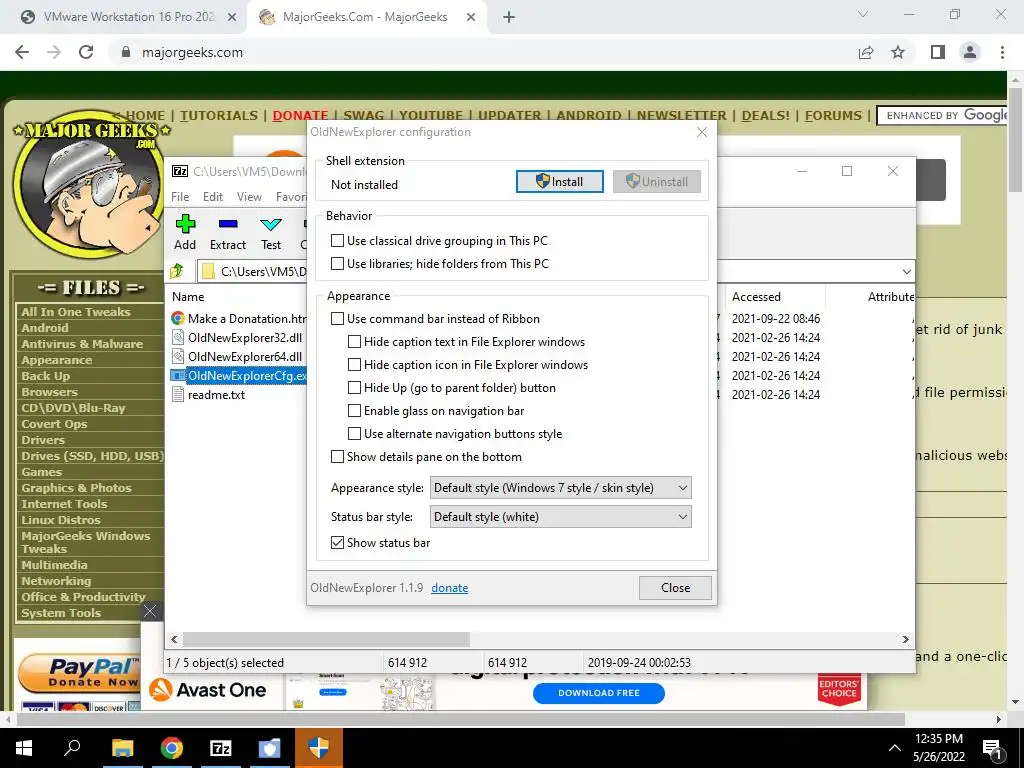This screenshot has height=768, width=1024.
Task: Select readme.txt in 7-Zip list
Action: pos(216,394)
